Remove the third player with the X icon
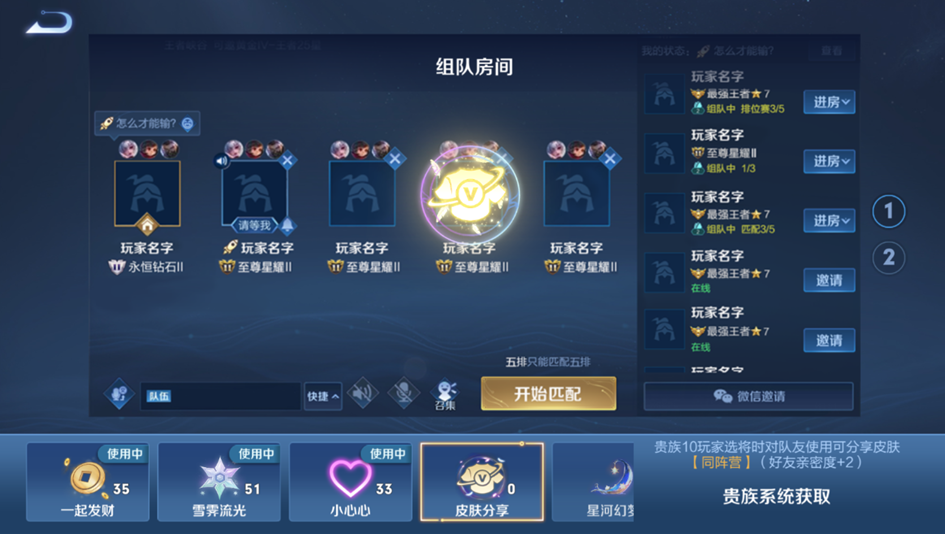The image size is (945, 534). coord(395,159)
